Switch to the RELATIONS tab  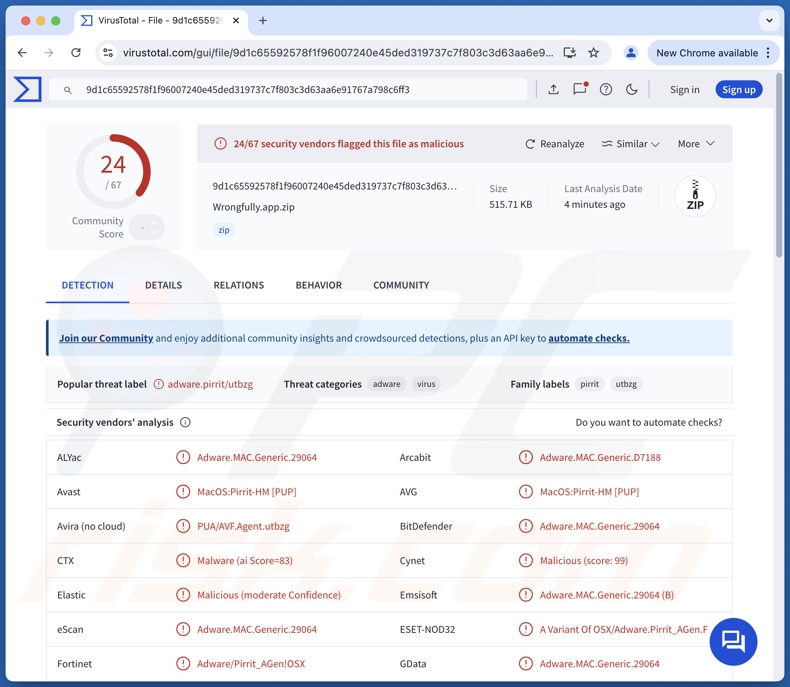point(238,285)
